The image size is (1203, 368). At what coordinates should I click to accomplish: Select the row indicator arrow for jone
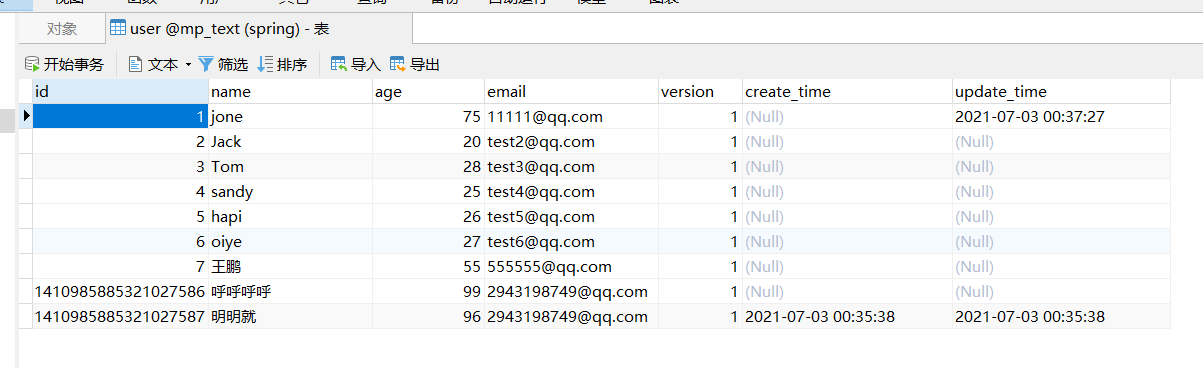coord(26,116)
